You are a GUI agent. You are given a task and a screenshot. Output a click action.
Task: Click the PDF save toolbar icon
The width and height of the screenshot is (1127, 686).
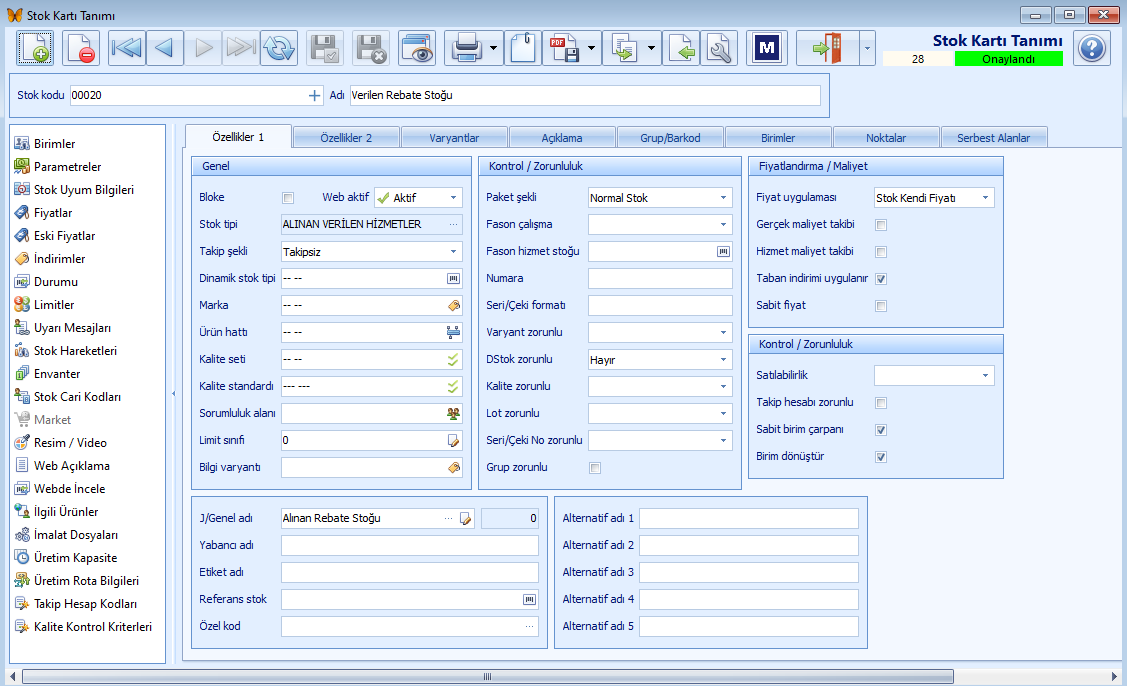tap(564, 48)
